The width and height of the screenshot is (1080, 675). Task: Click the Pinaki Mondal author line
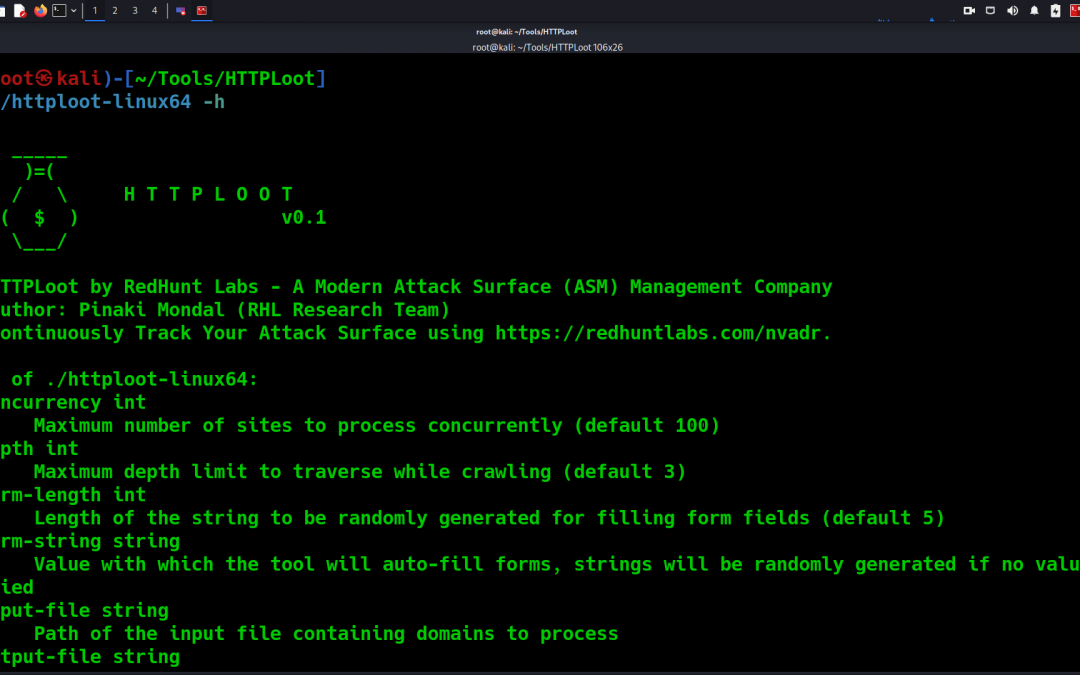click(x=225, y=310)
